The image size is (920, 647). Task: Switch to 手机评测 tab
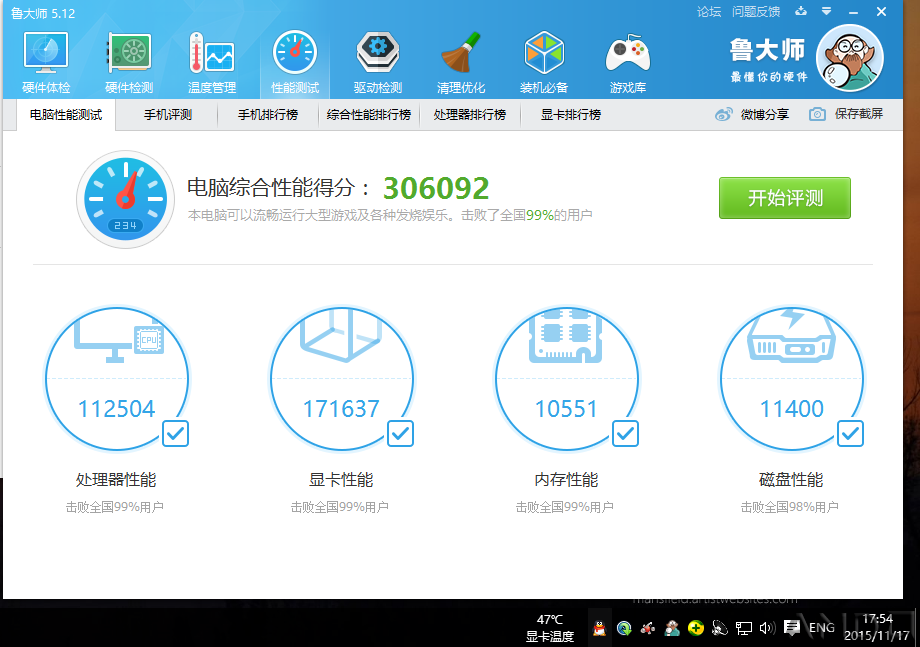click(x=168, y=115)
